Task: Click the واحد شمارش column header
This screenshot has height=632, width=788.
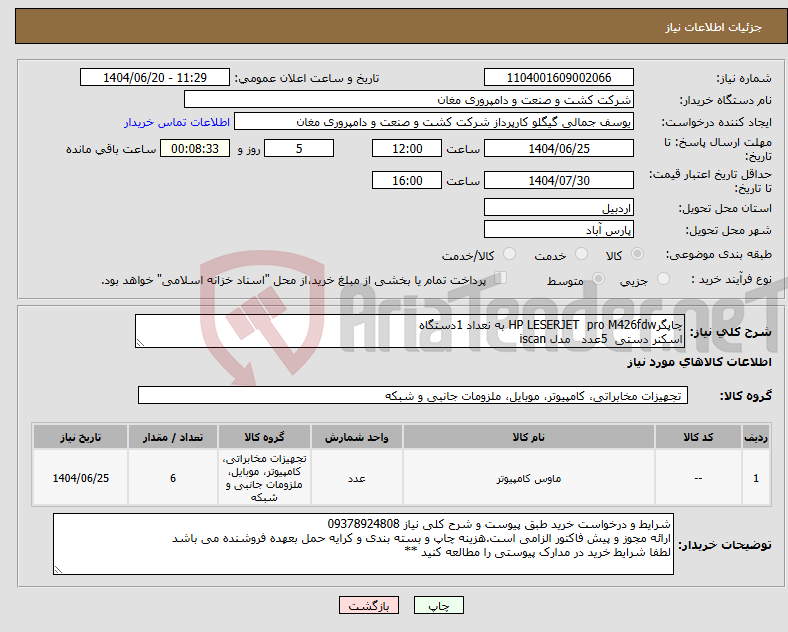Action: (356, 437)
